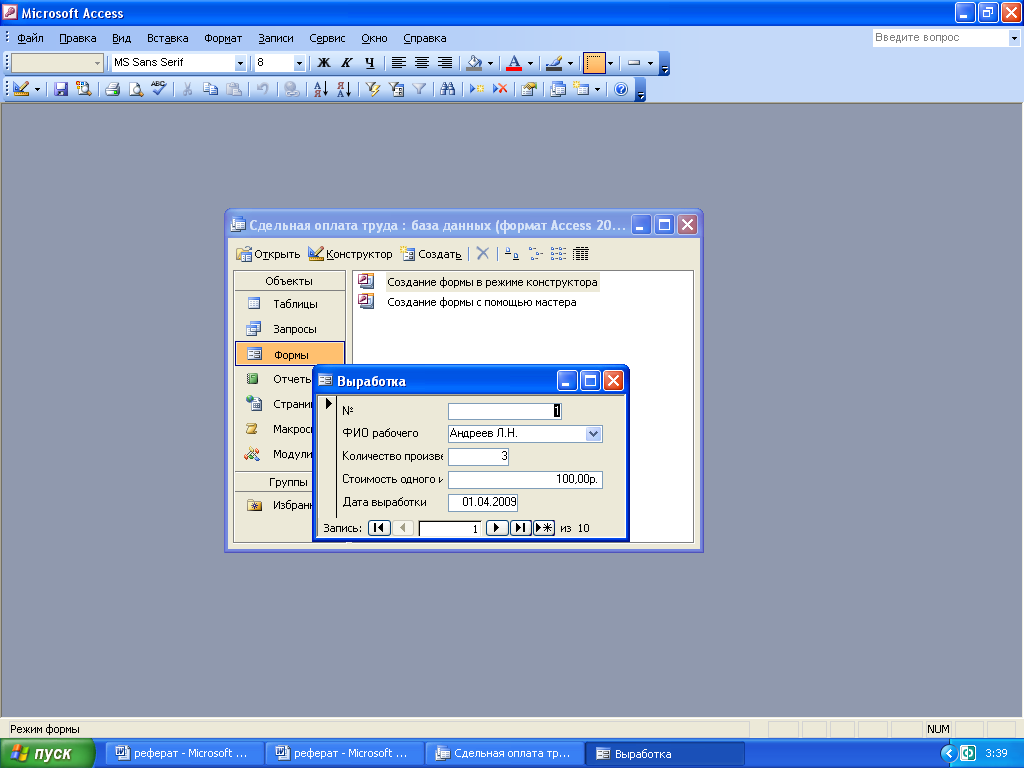Go to first record button

click(379, 528)
